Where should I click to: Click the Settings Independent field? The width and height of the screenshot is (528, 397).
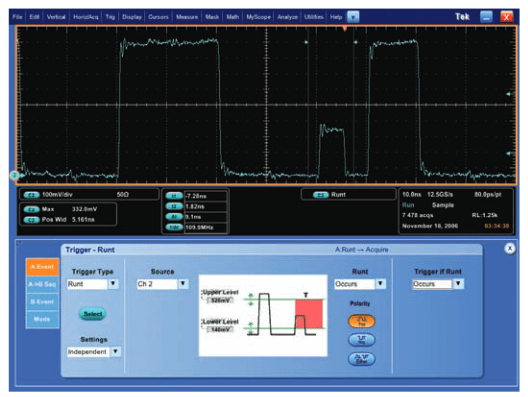click(x=89, y=352)
